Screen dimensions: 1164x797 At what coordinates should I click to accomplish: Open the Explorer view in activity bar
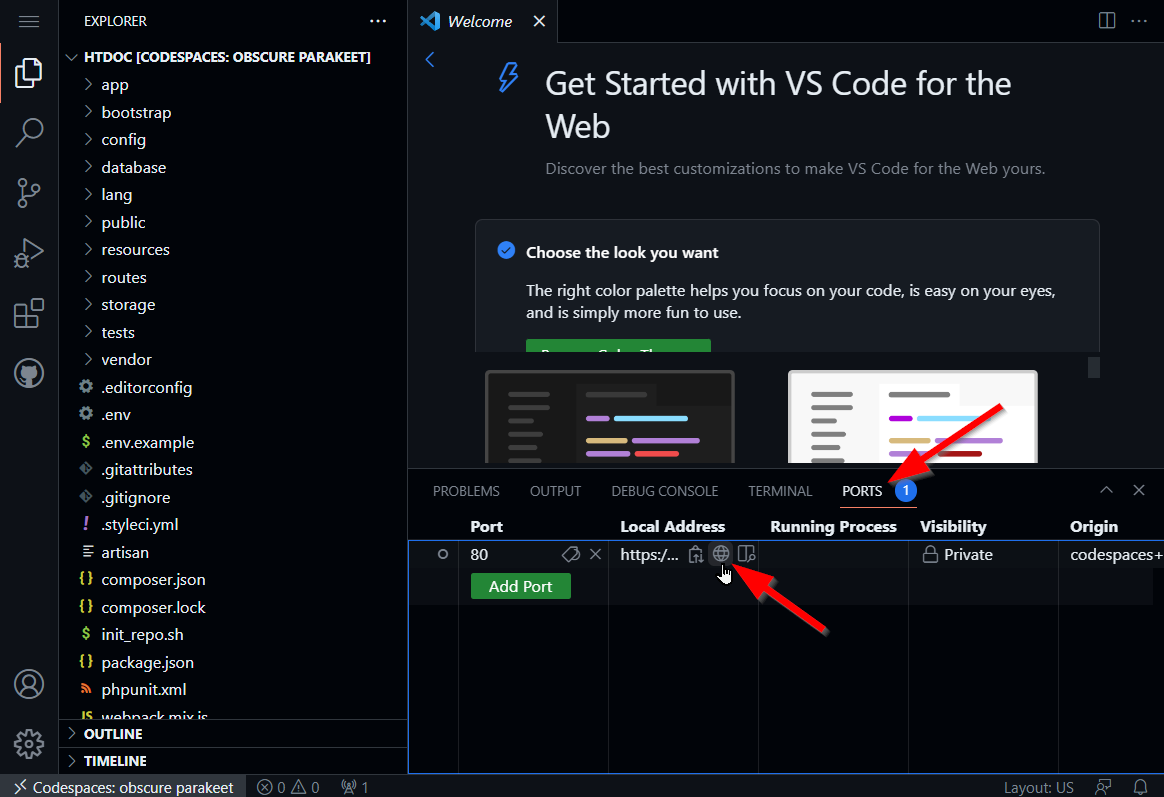pos(29,73)
